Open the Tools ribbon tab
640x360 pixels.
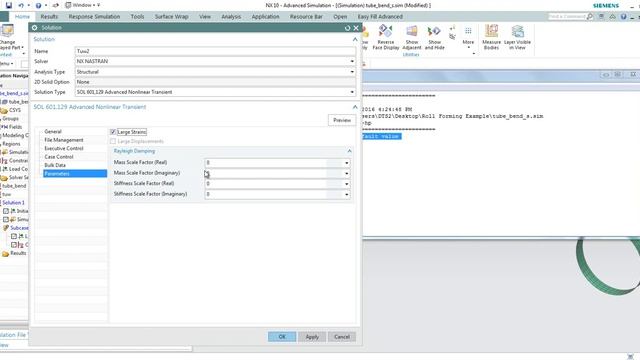(x=137, y=17)
